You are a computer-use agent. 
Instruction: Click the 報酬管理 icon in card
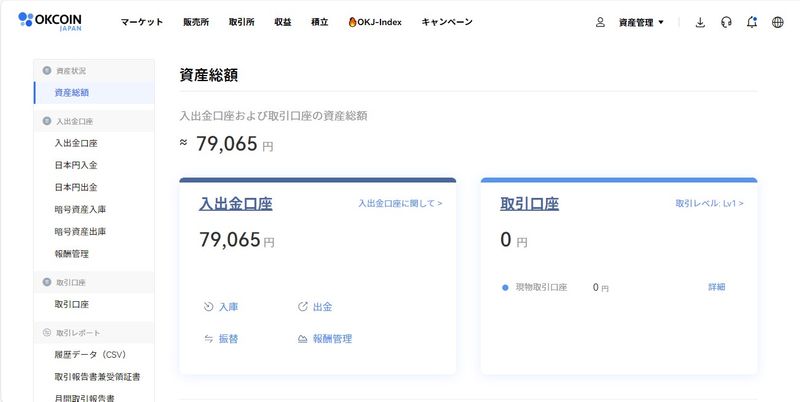pyautogui.click(x=303, y=339)
